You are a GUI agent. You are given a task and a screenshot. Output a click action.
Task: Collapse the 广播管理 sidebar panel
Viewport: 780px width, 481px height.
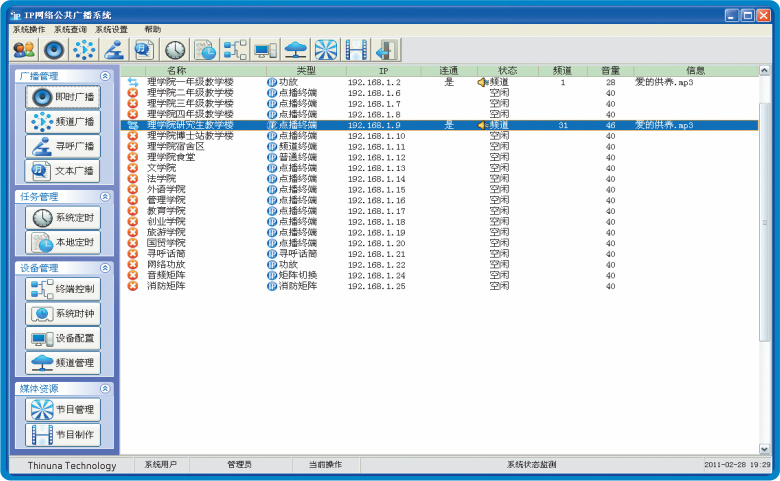pos(104,76)
